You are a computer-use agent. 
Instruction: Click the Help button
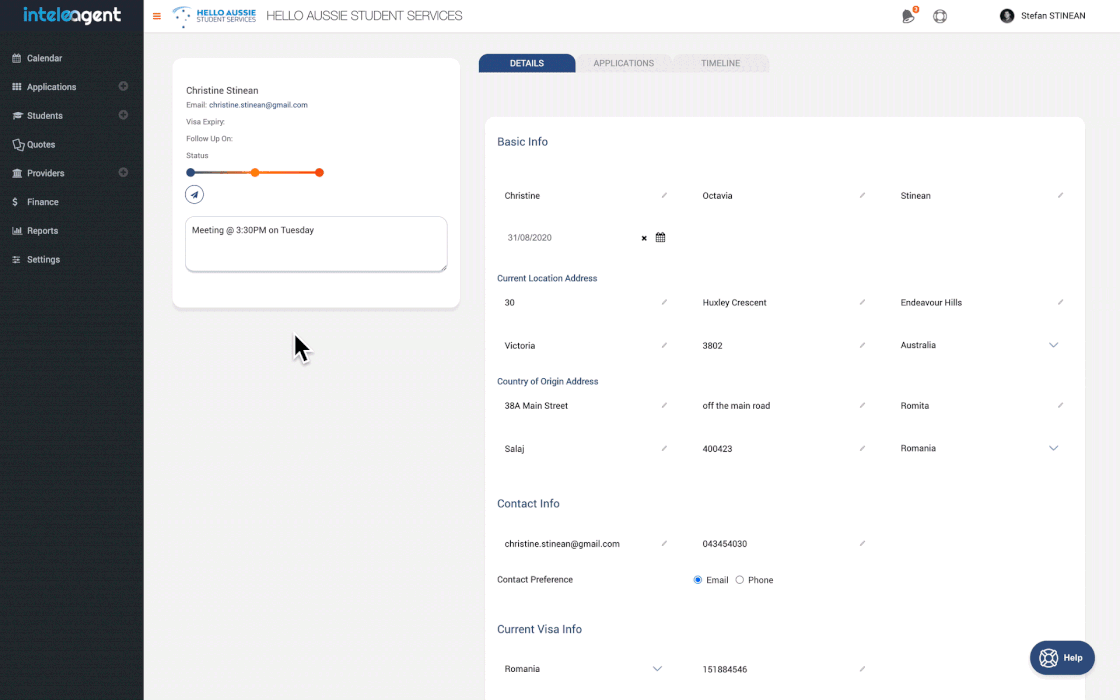click(1062, 658)
